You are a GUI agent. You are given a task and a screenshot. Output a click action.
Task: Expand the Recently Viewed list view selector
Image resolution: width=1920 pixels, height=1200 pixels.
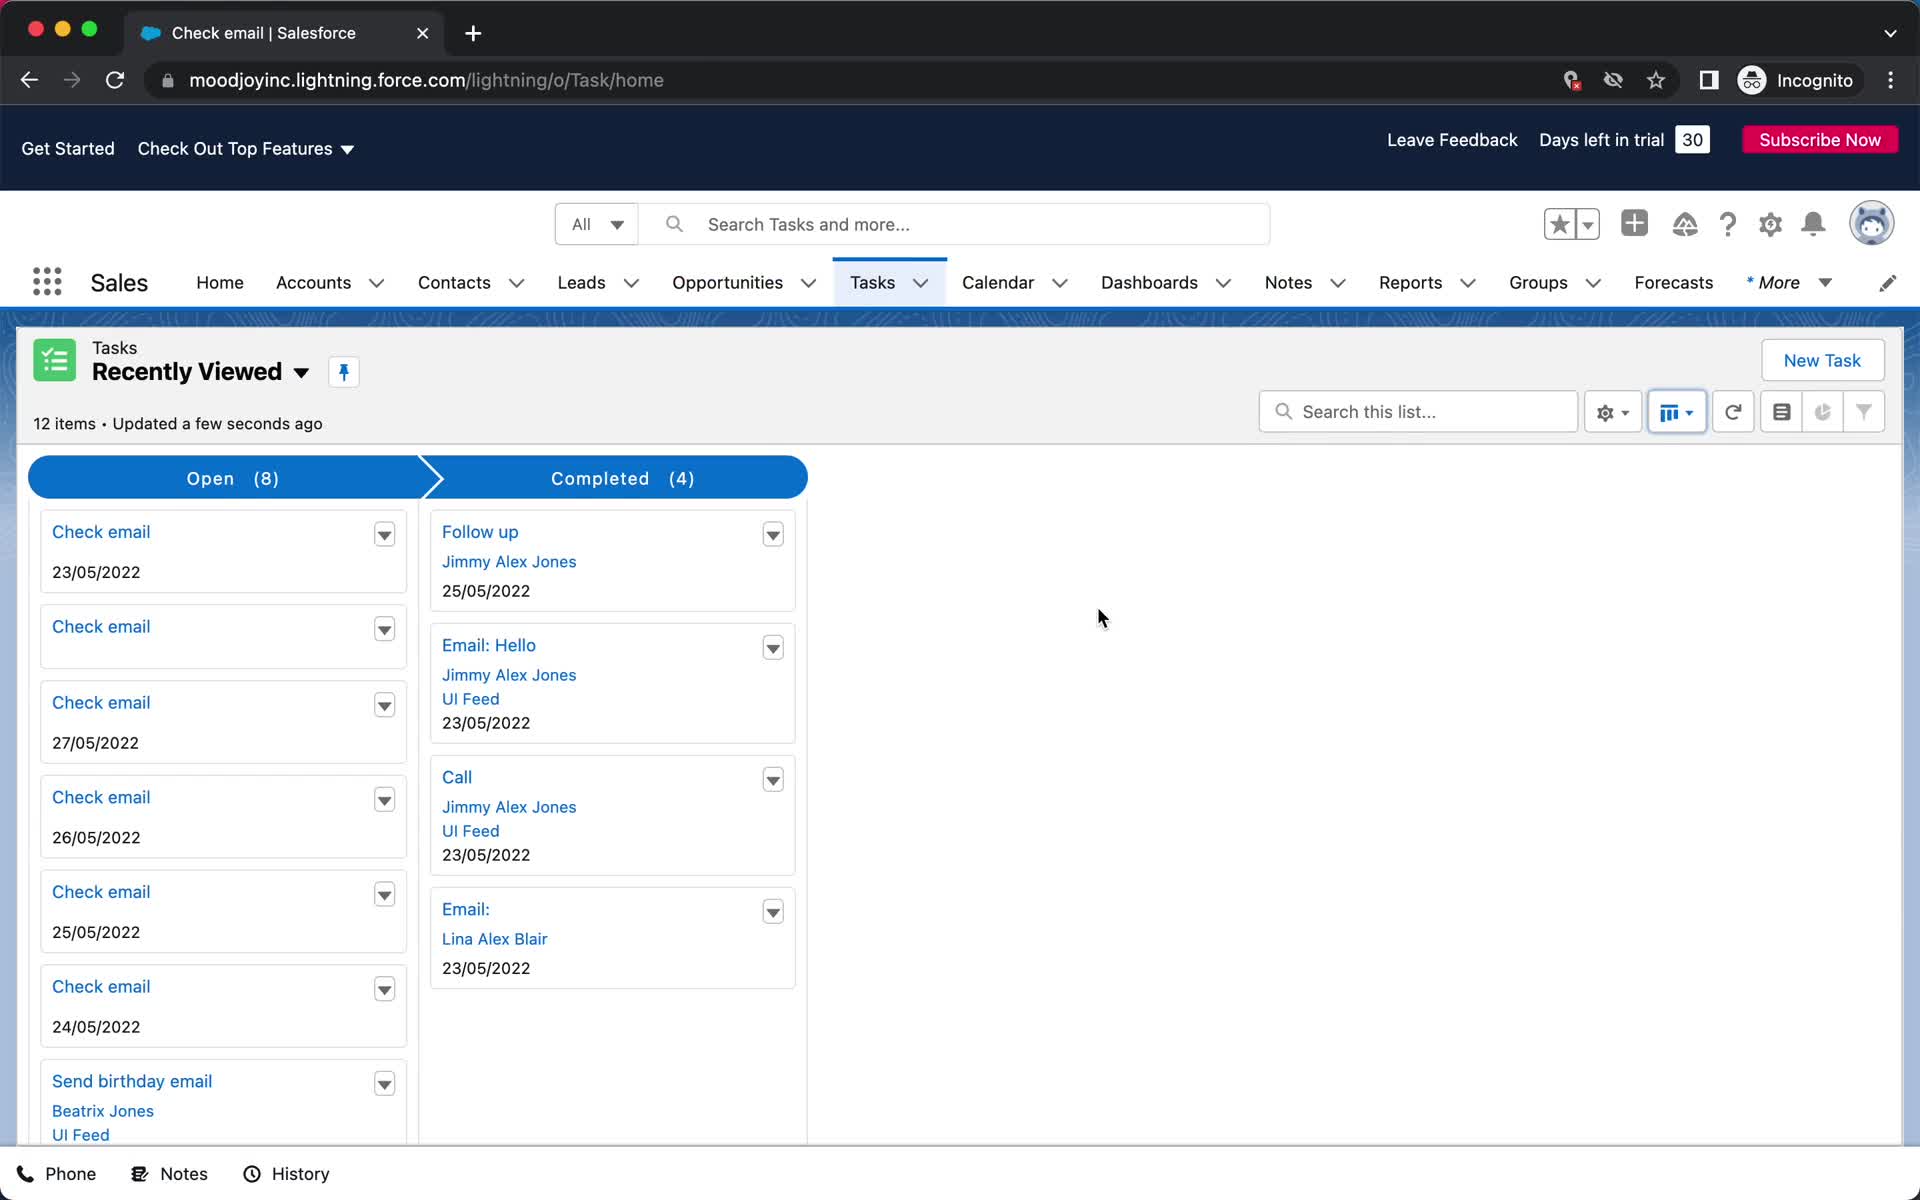click(301, 373)
